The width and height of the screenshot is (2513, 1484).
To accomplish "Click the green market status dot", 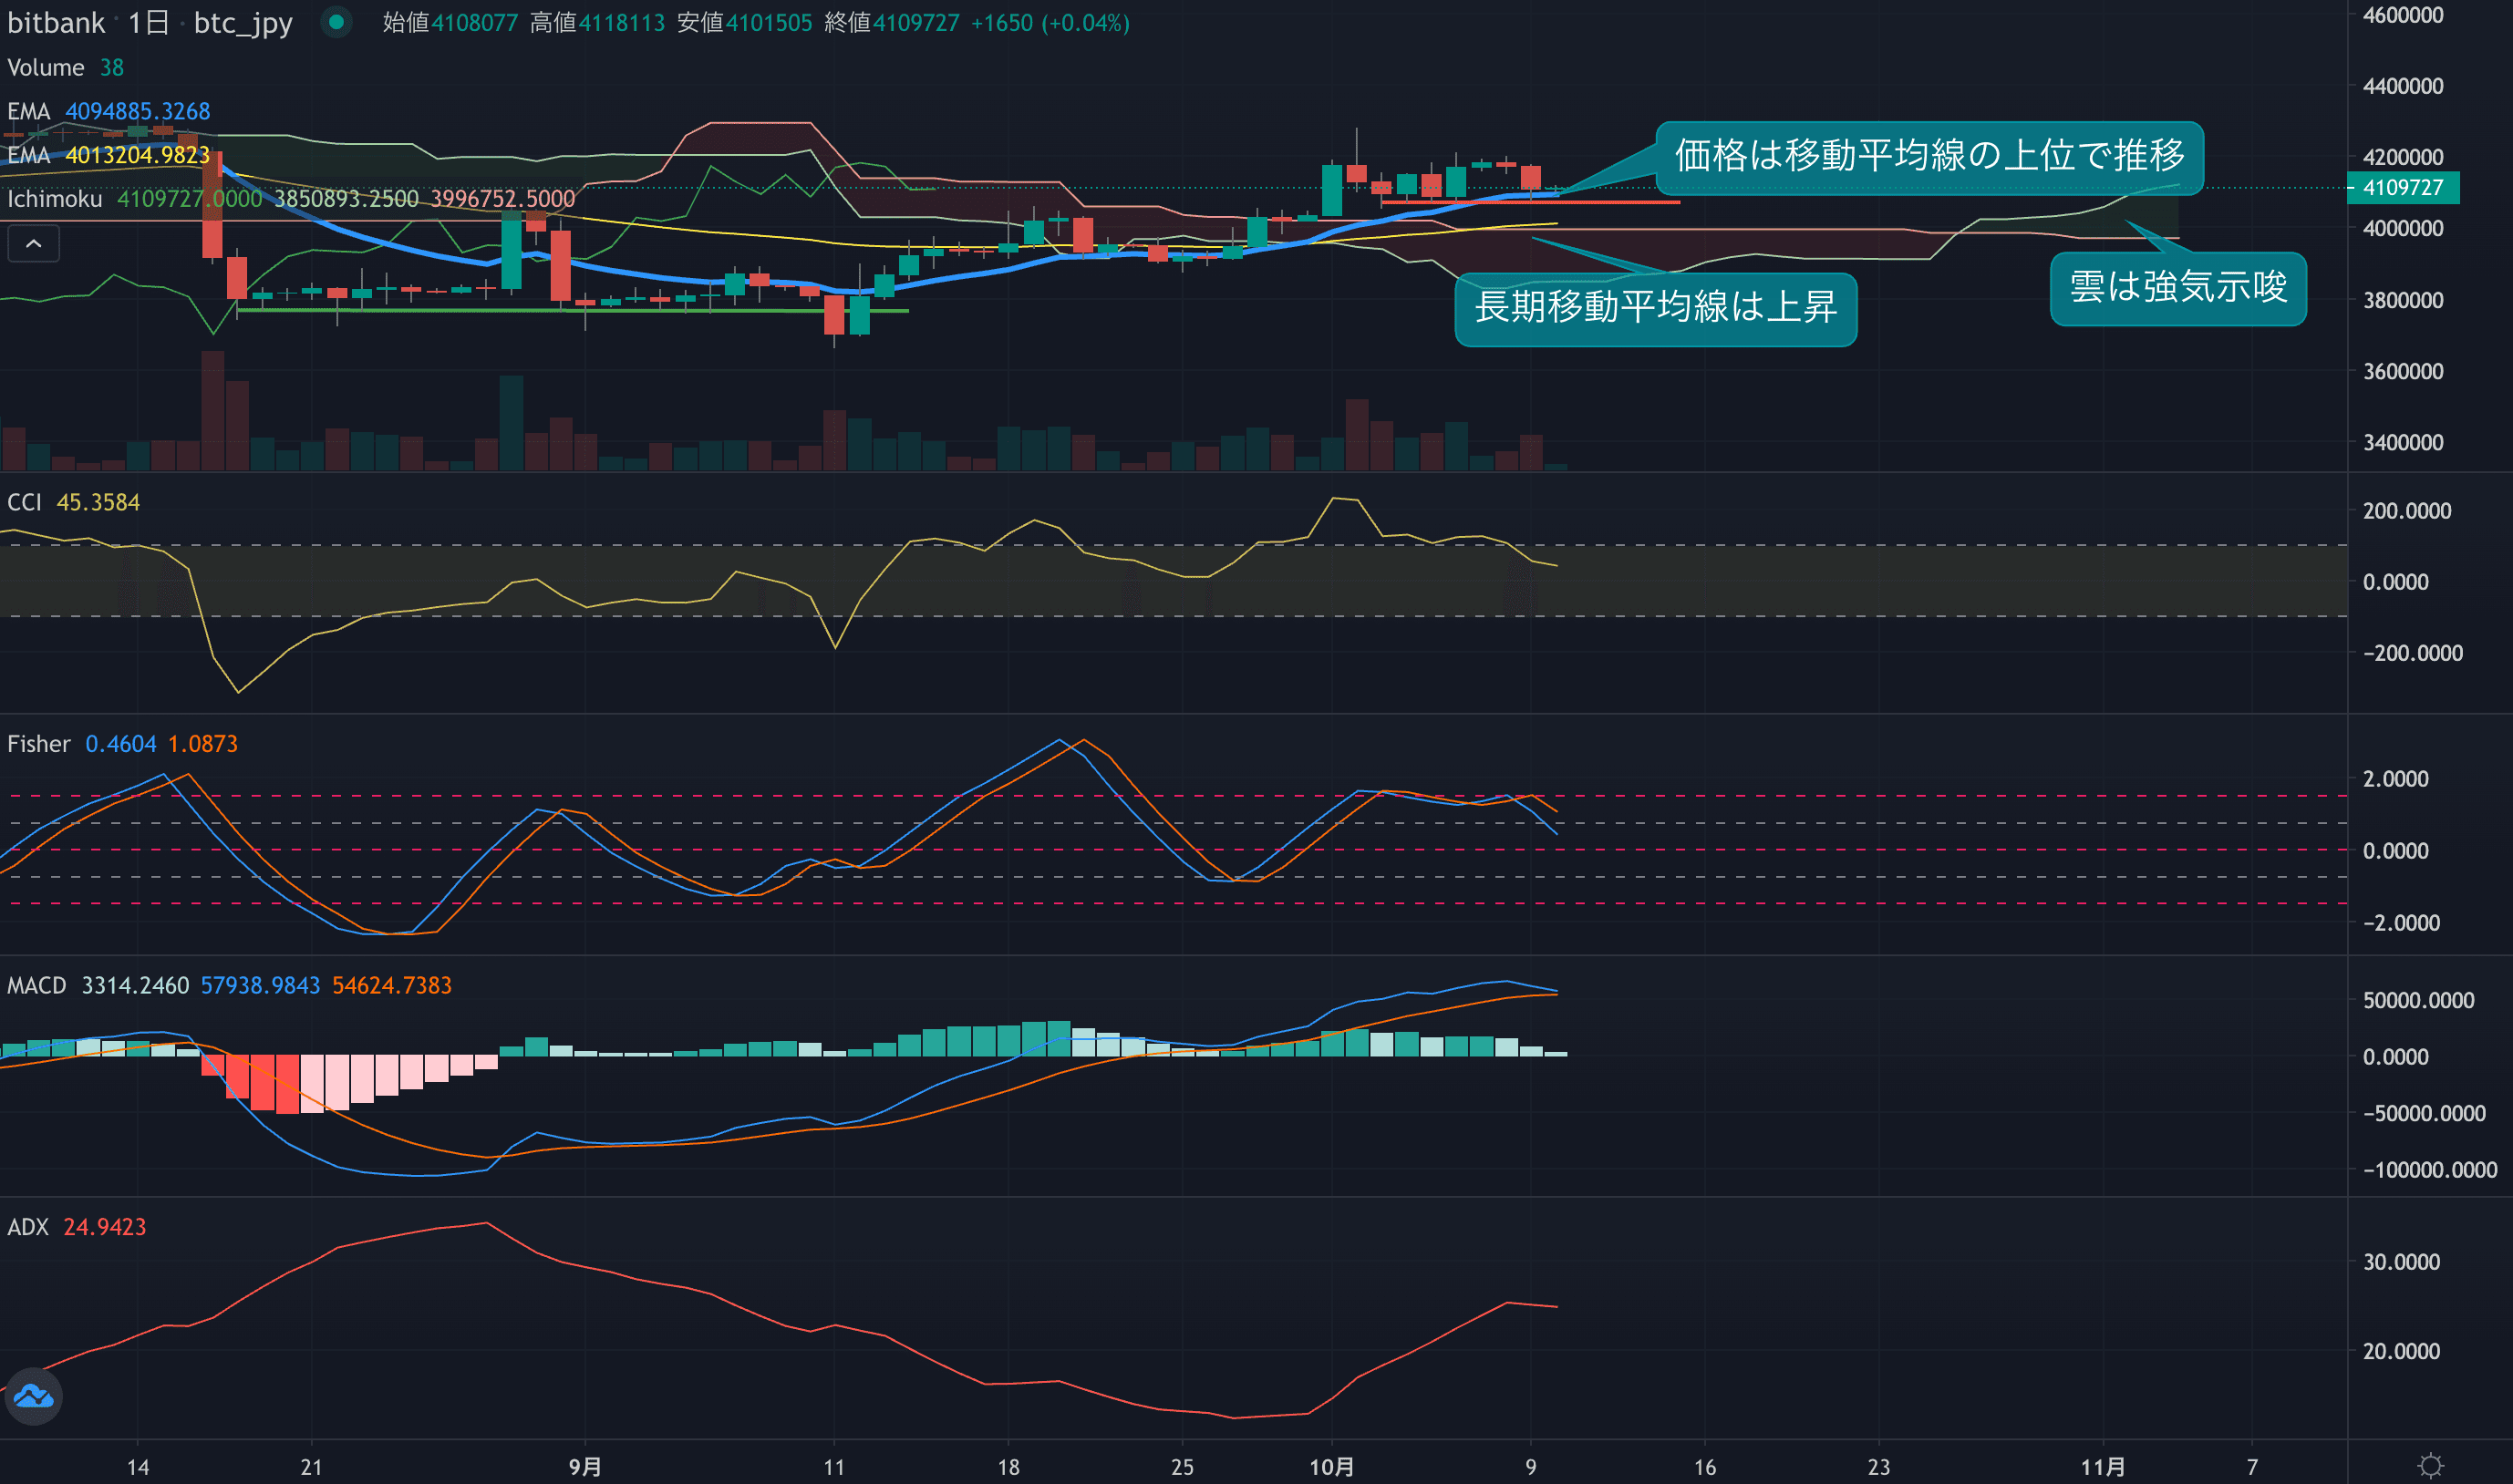I will coord(337,21).
